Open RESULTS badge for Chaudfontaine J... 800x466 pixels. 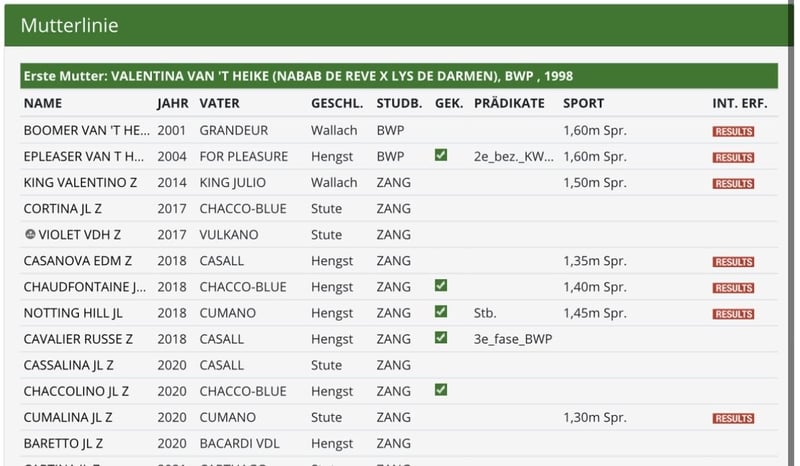[x=733, y=288]
